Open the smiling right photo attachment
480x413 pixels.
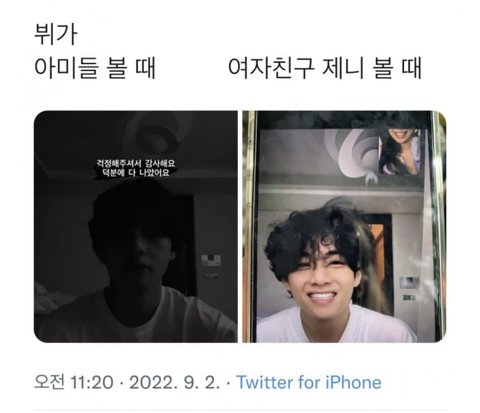pyautogui.click(x=344, y=227)
